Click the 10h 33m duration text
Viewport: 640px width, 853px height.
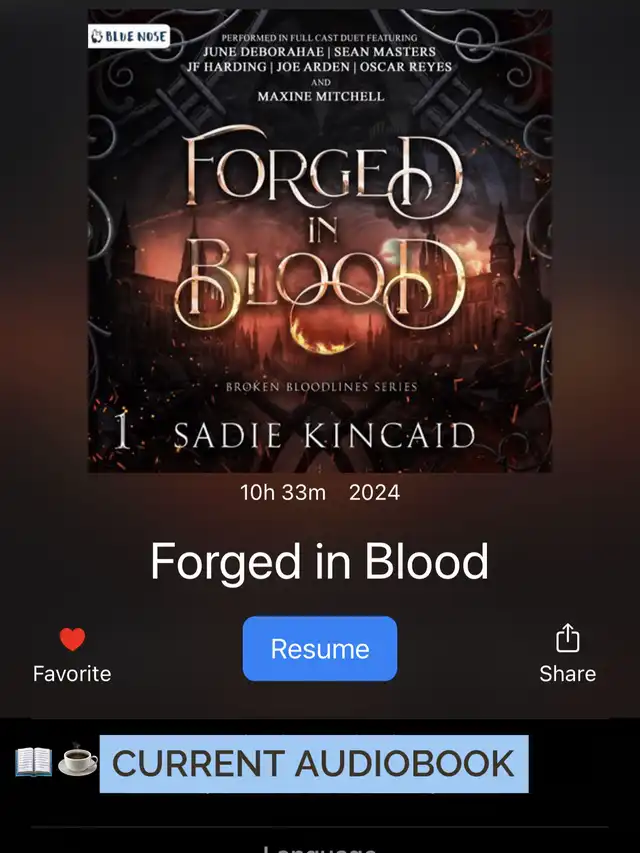tap(283, 492)
